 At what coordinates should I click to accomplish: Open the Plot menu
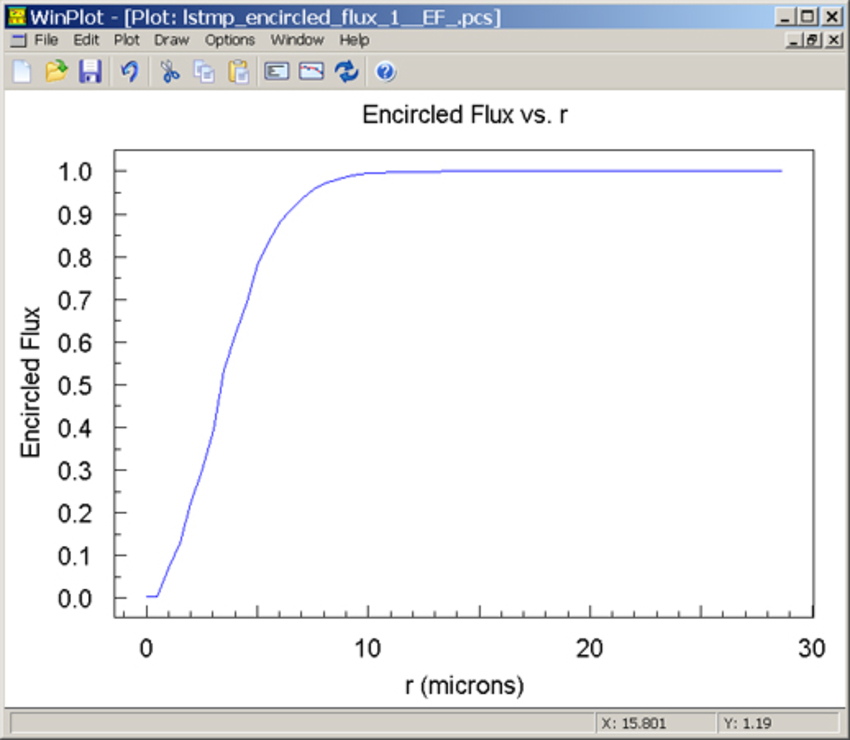pyautogui.click(x=126, y=40)
